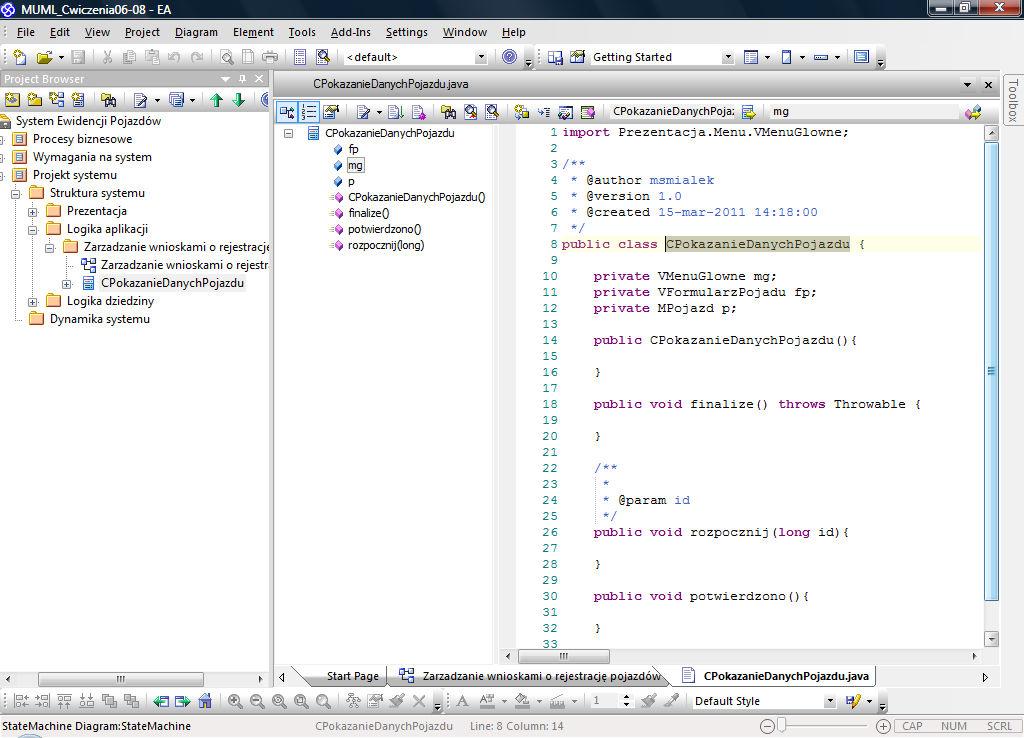Open the File menu
This screenshot has height=738, width=1024.
[25, 32]
